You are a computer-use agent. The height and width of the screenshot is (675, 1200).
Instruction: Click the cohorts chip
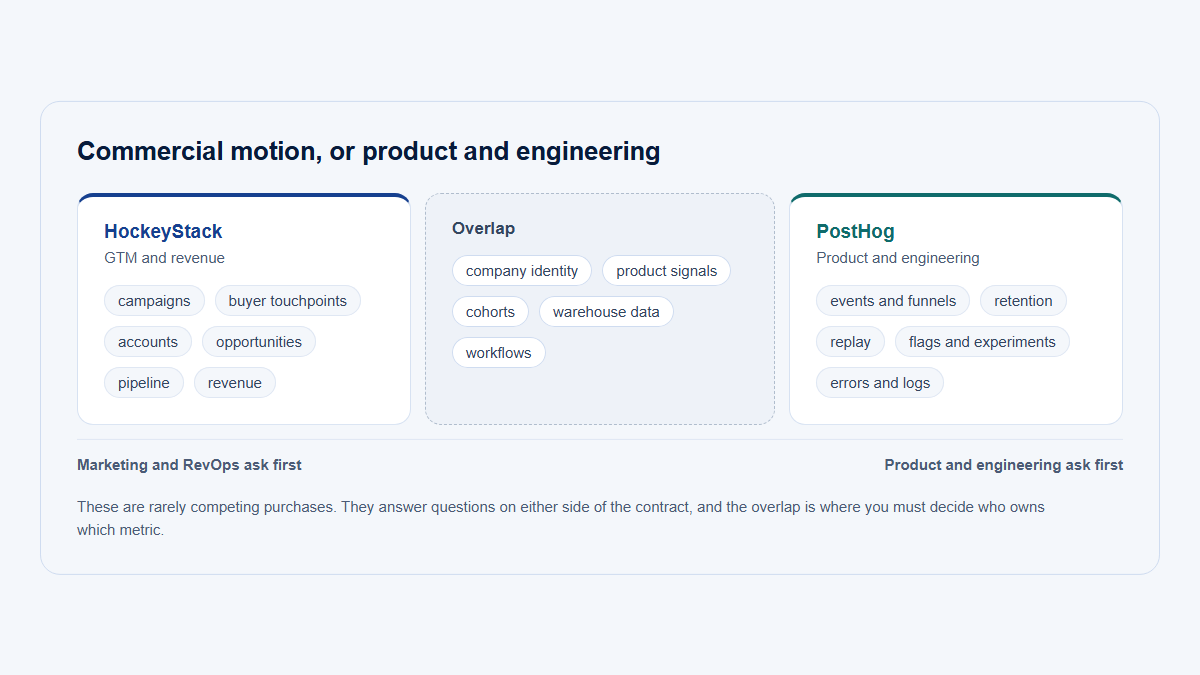(x=490, y=312)
